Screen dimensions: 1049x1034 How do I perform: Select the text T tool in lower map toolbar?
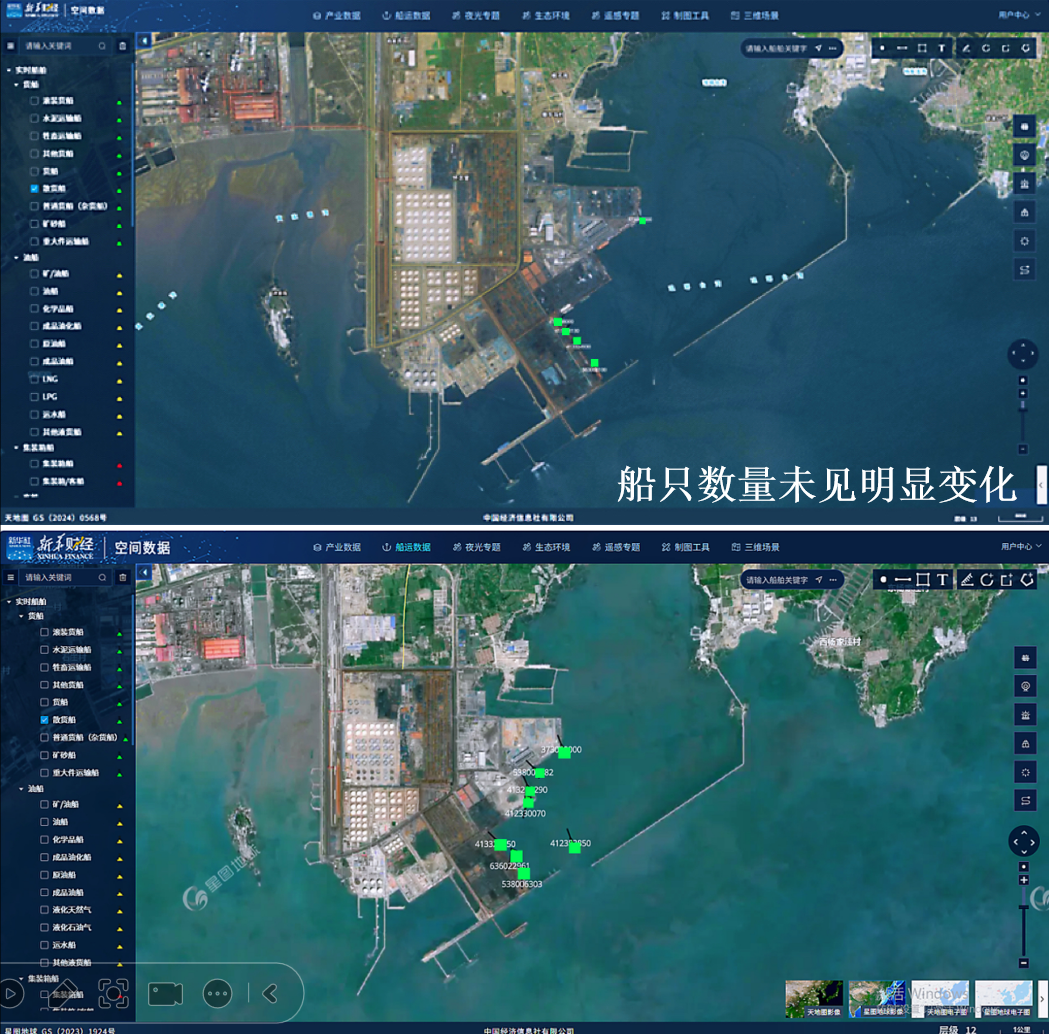pyautogui.click(x=942, y=580)
